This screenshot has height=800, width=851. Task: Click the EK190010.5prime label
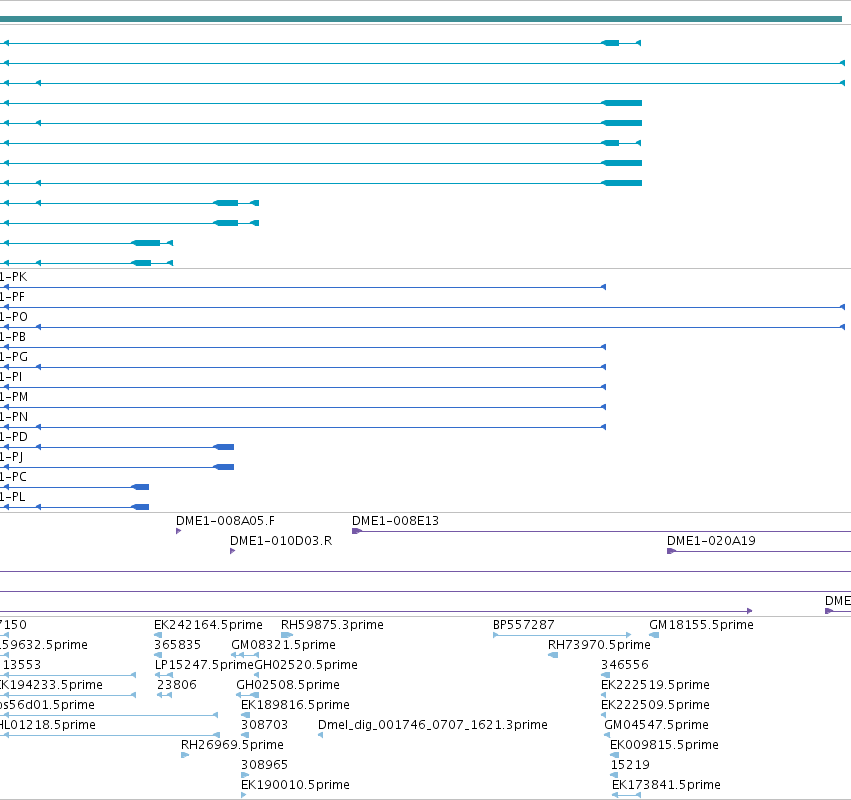(x=295, y=785)
